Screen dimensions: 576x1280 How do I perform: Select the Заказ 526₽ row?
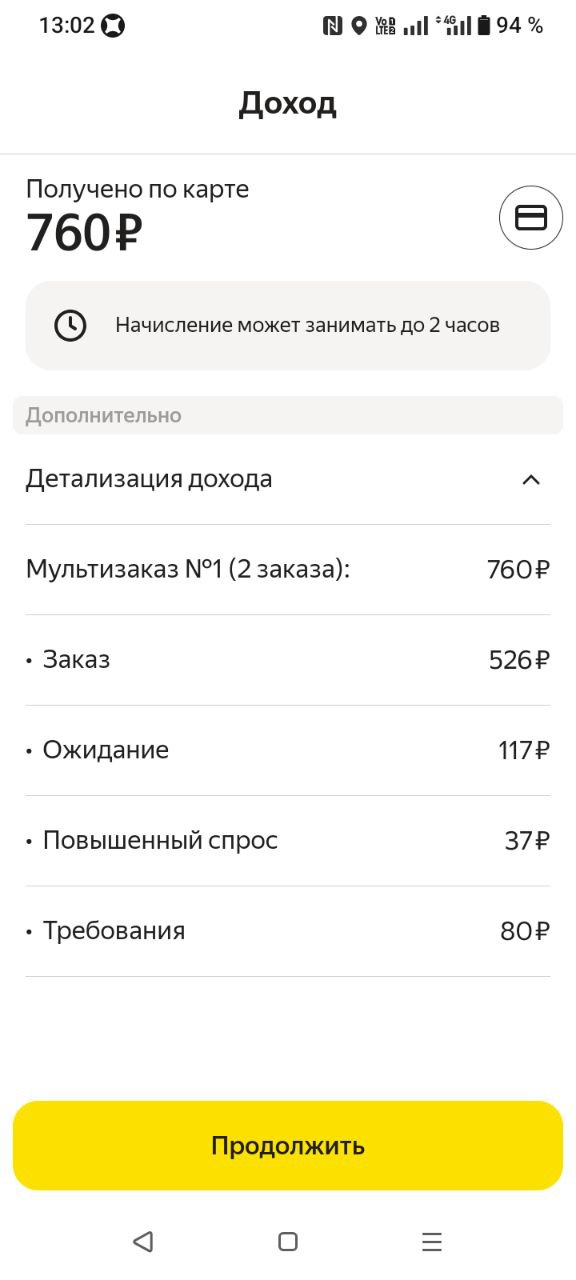tap(288, 660)
